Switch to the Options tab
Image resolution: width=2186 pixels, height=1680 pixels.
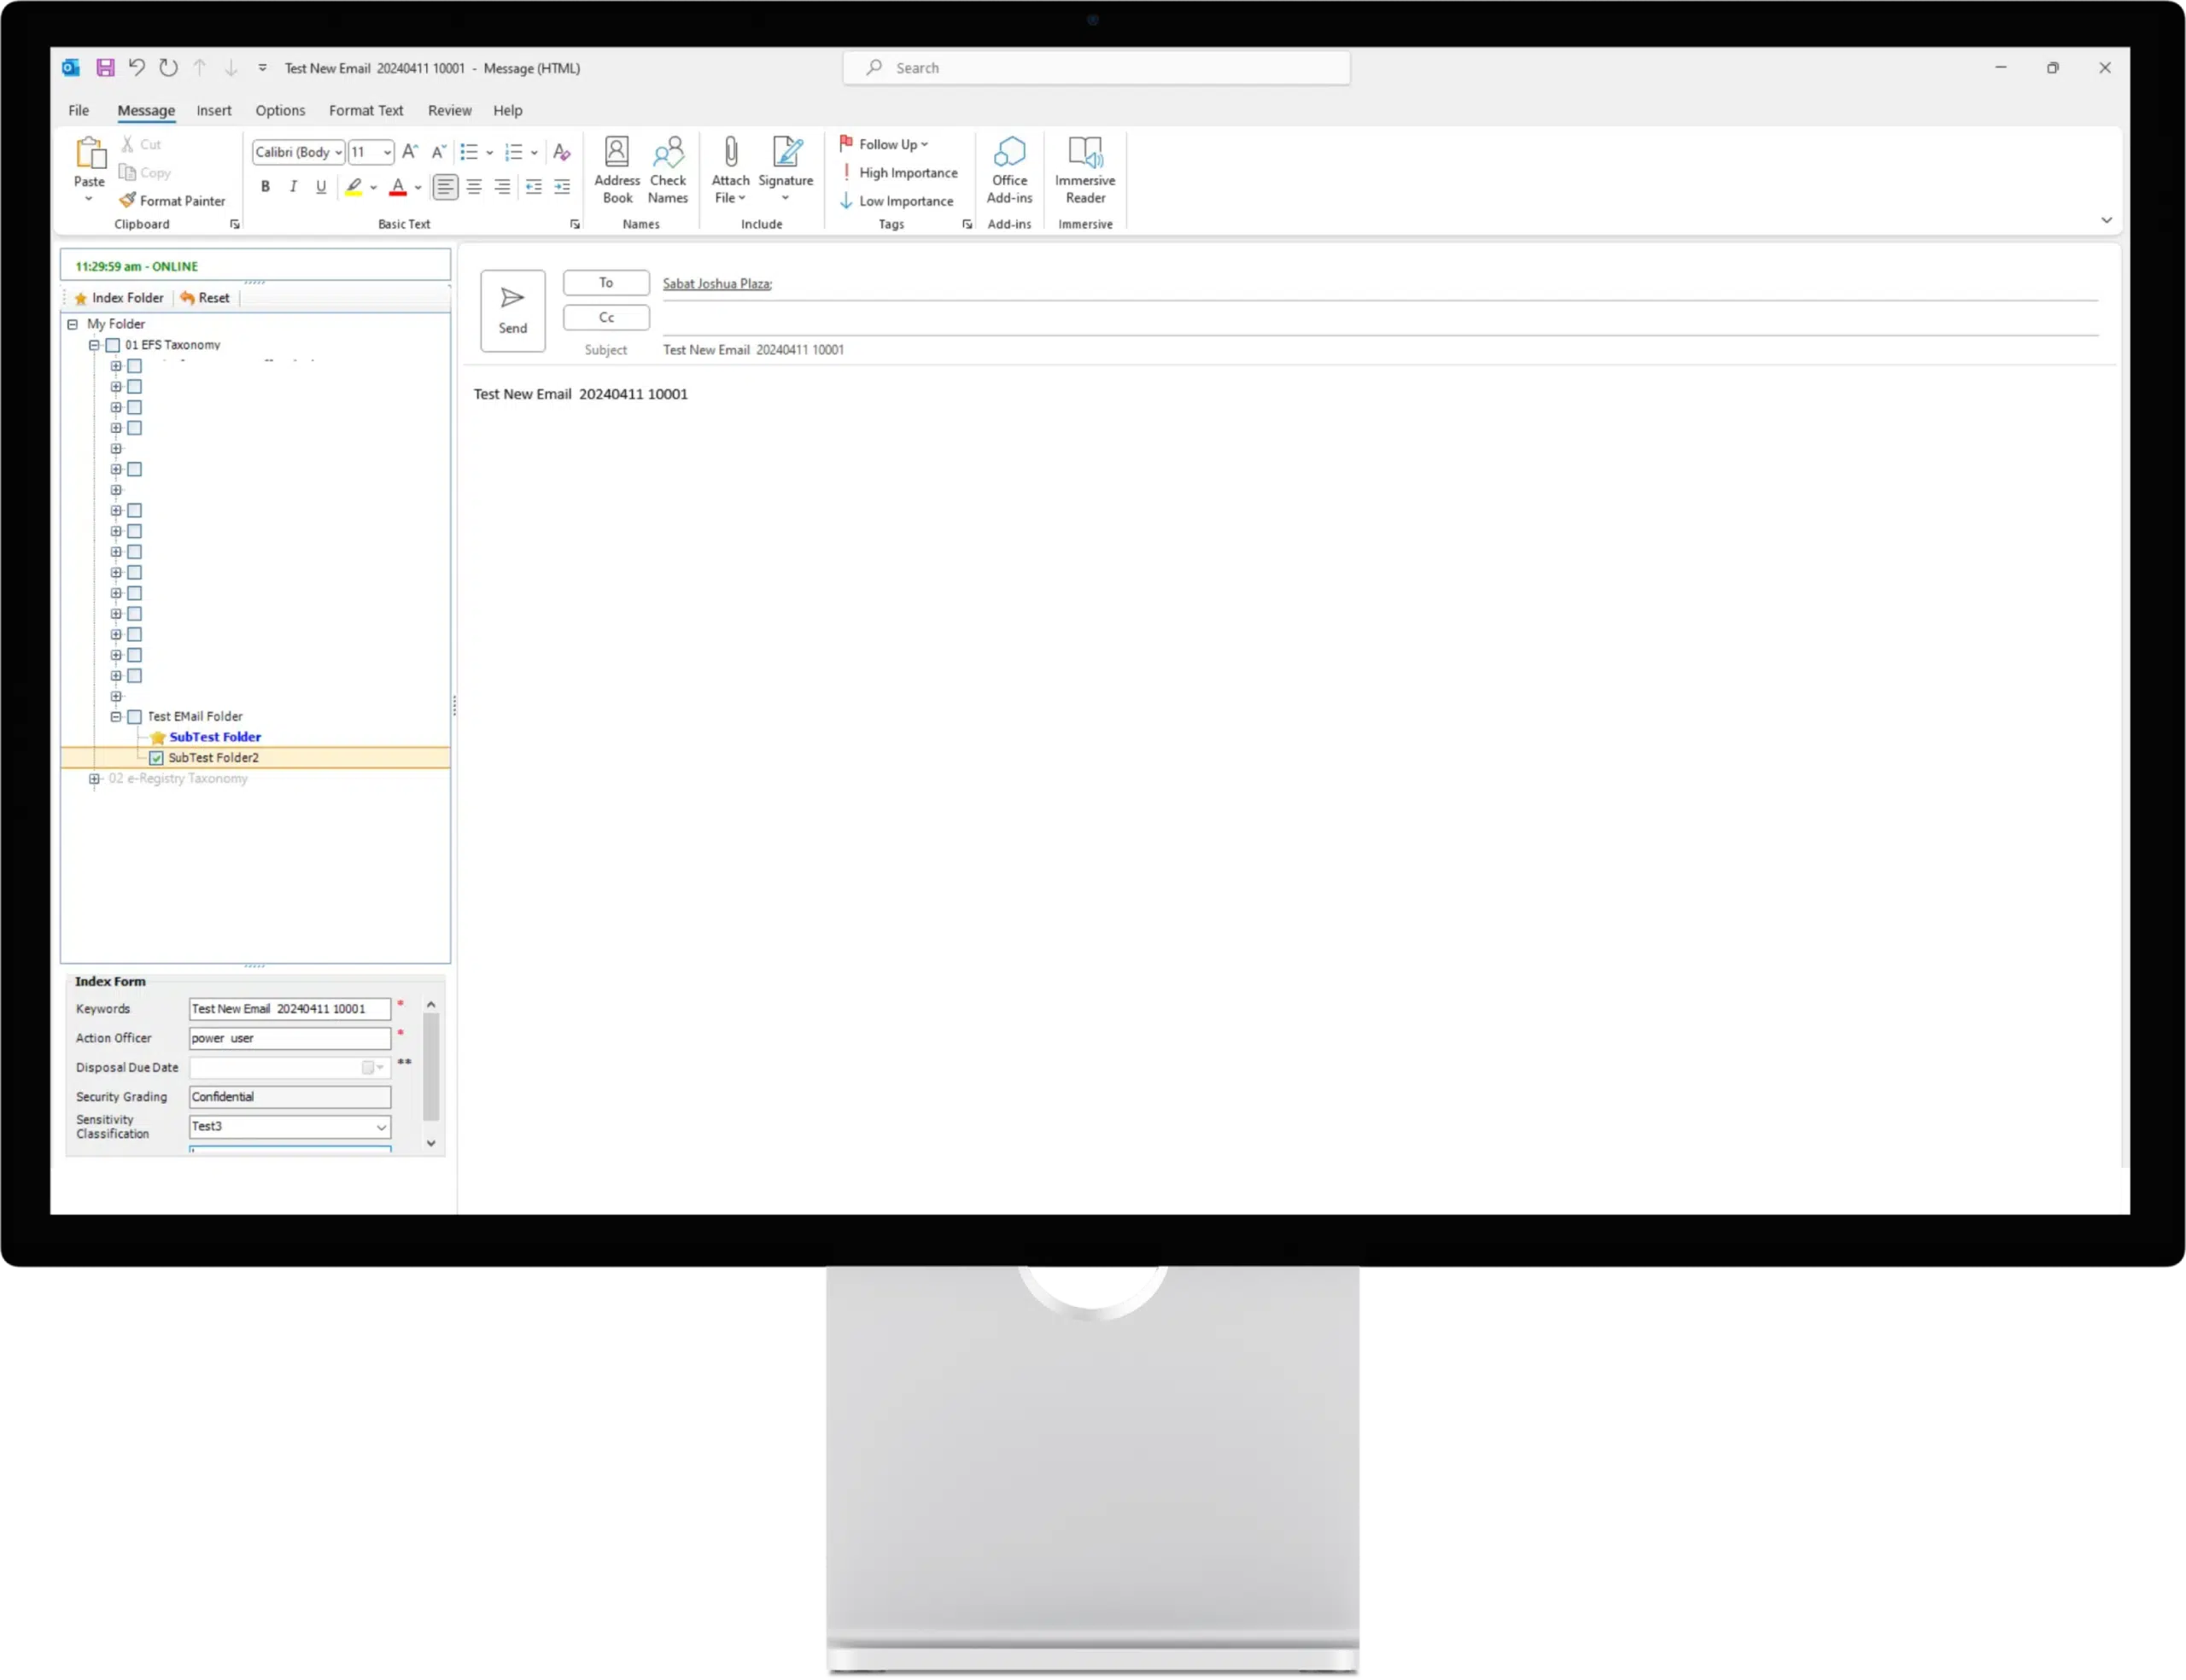280,110
